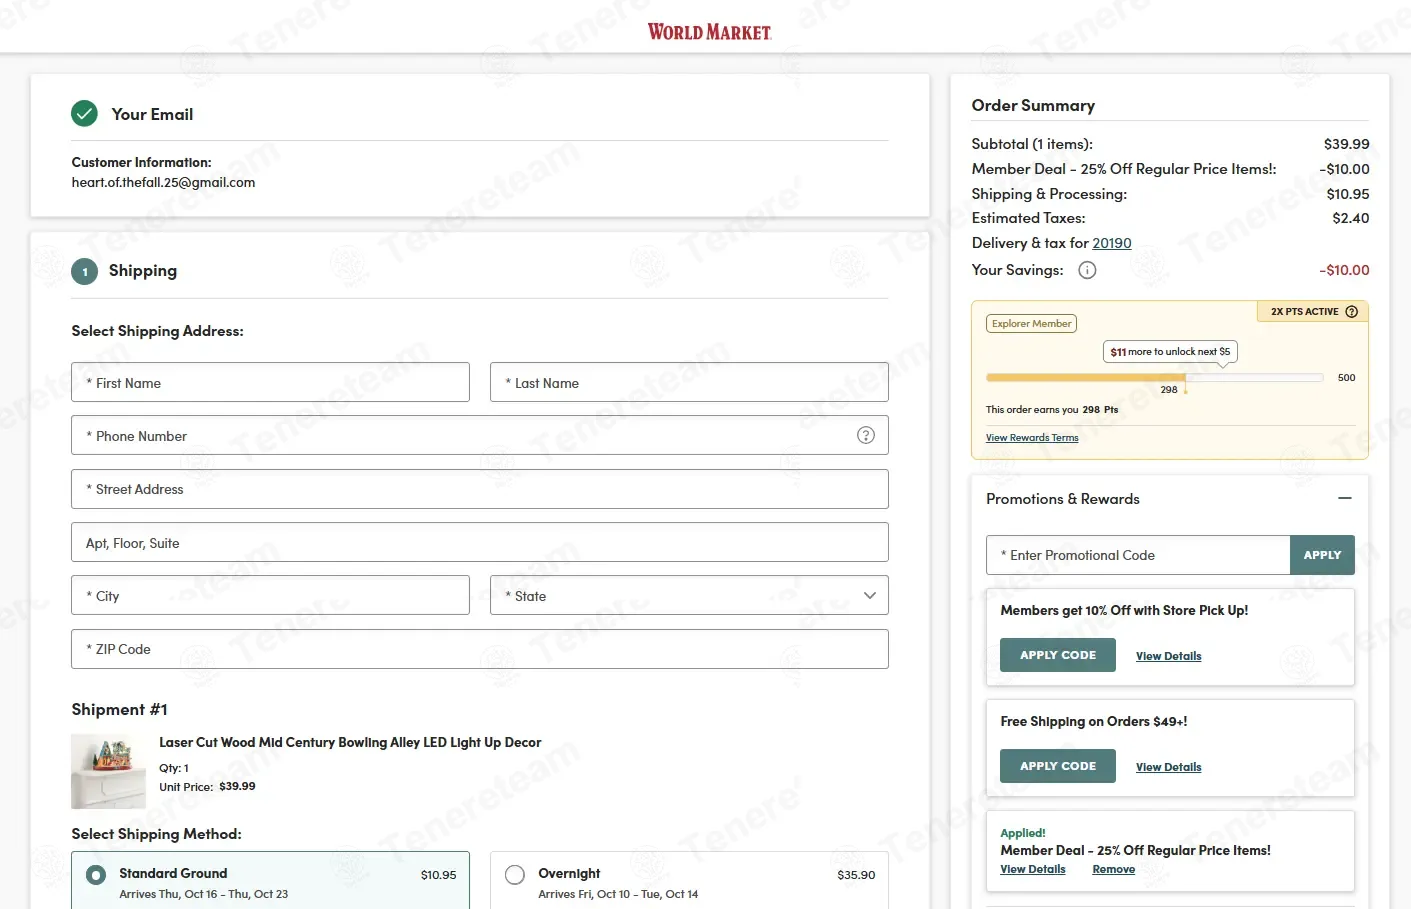Click the World Market logo
This screenshot has width=1411, height=909.
[x=709, y=32]
